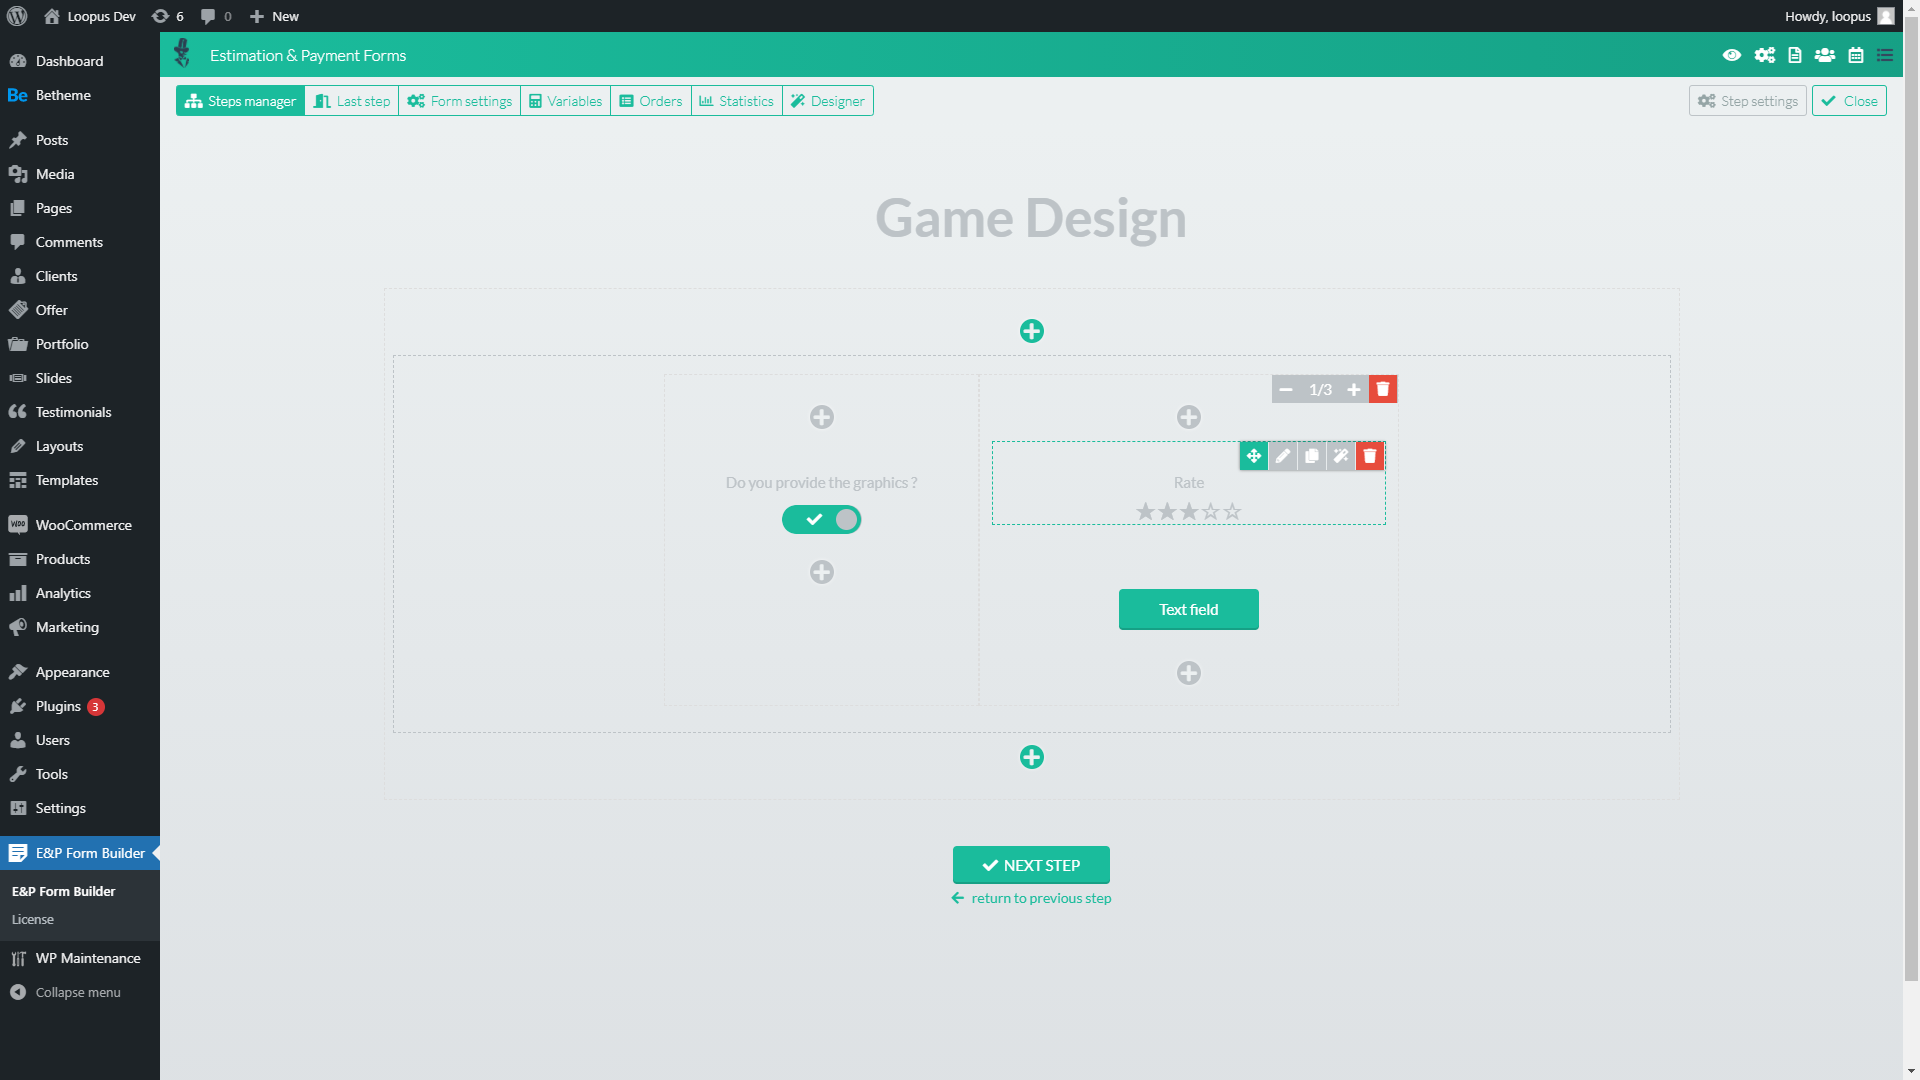Switch to the Form settings tab
Viewport: 1920px width, 1080px height.
tap(460, 101)
